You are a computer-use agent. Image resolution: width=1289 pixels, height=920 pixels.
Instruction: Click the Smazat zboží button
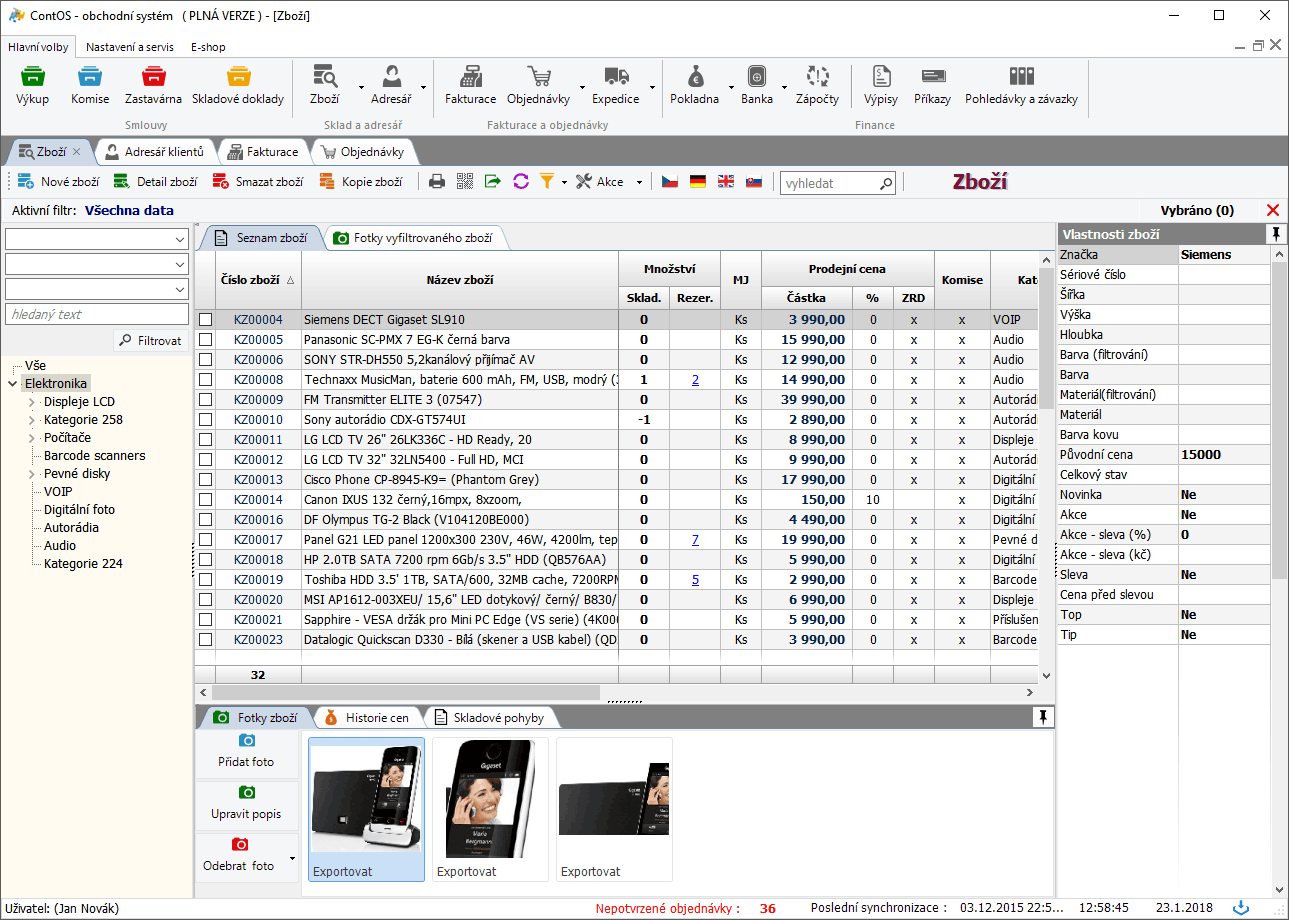[x=257, y=182]
